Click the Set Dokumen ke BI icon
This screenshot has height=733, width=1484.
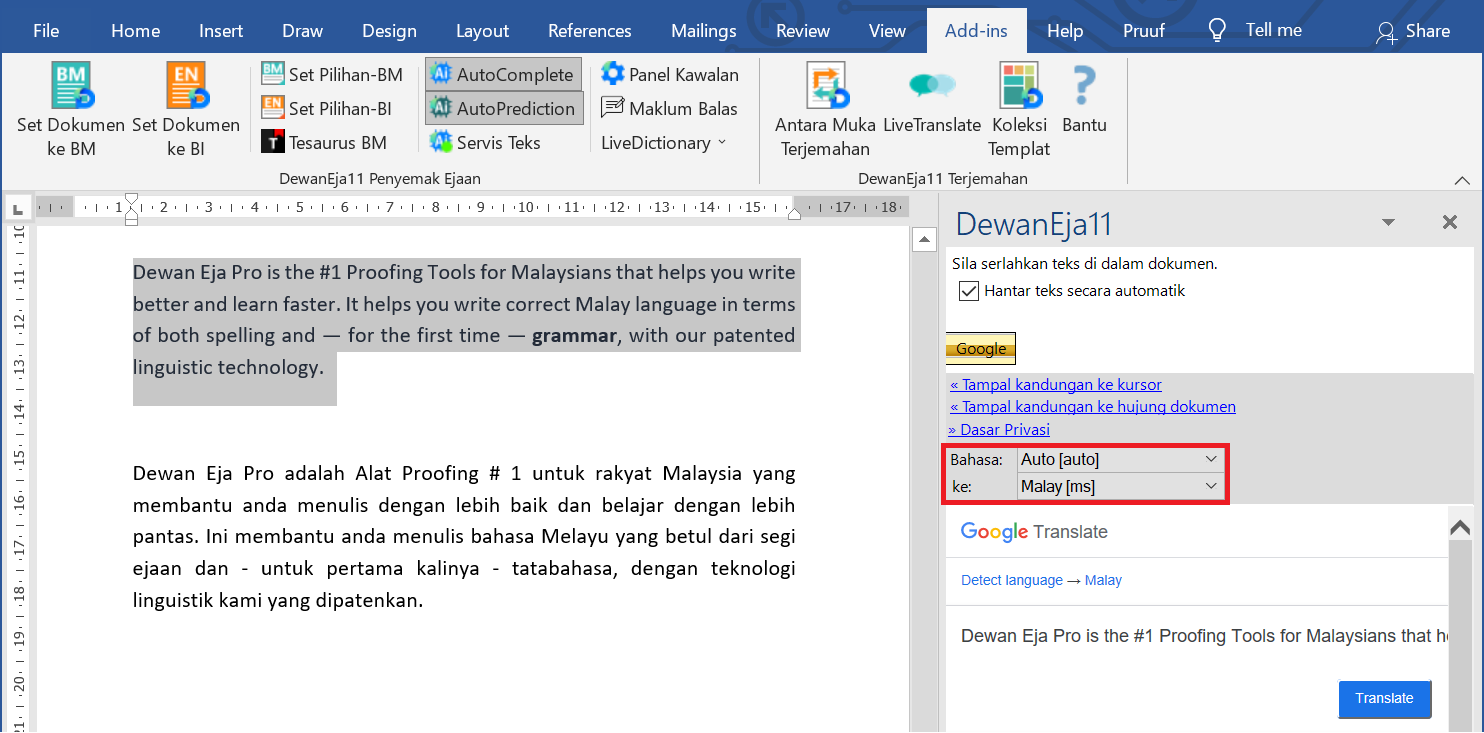[186, 87]
